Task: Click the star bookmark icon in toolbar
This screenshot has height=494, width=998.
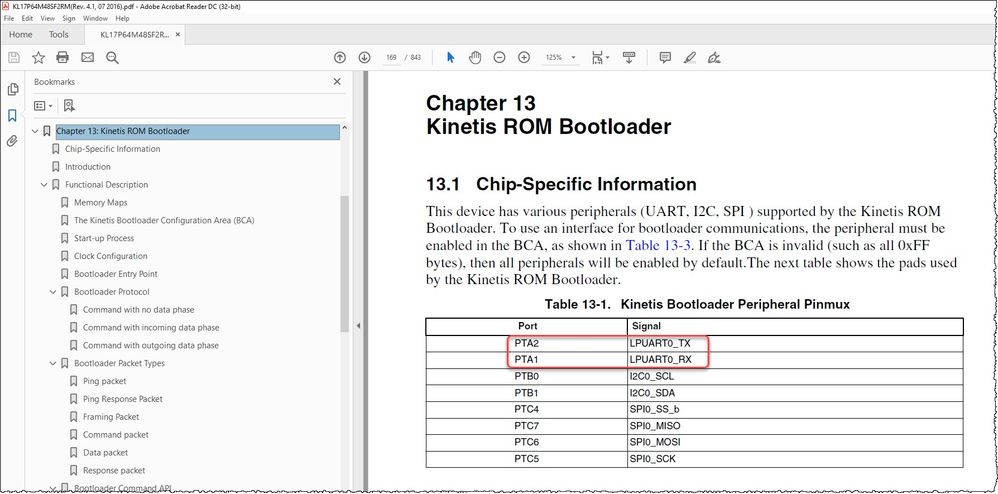Action: pyautogui.click(x=38, y=58)
